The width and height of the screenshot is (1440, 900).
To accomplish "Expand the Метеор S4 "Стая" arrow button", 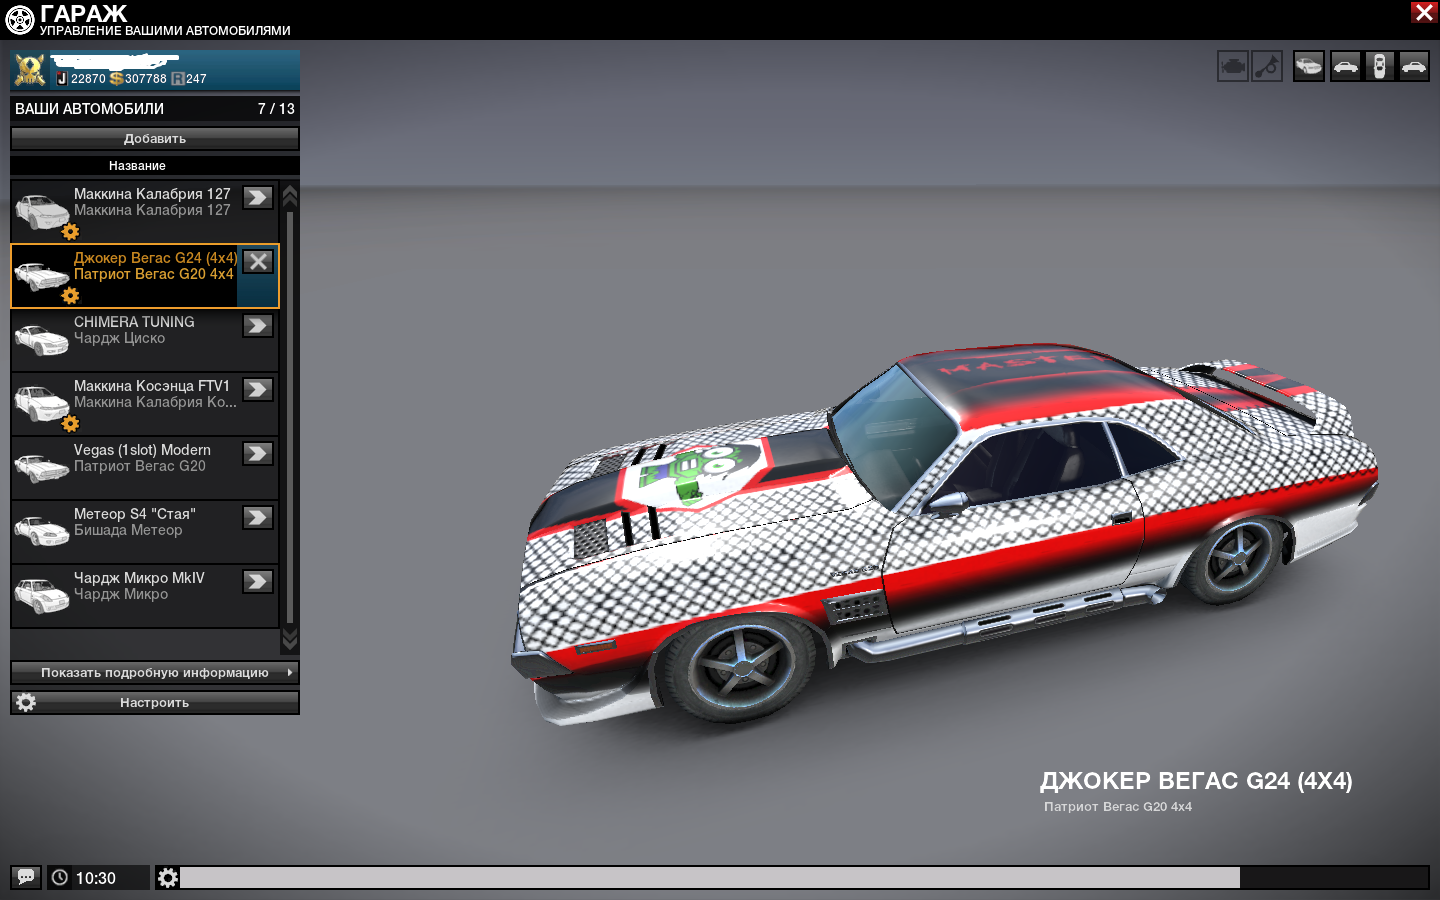I will (x=258, y=518).
